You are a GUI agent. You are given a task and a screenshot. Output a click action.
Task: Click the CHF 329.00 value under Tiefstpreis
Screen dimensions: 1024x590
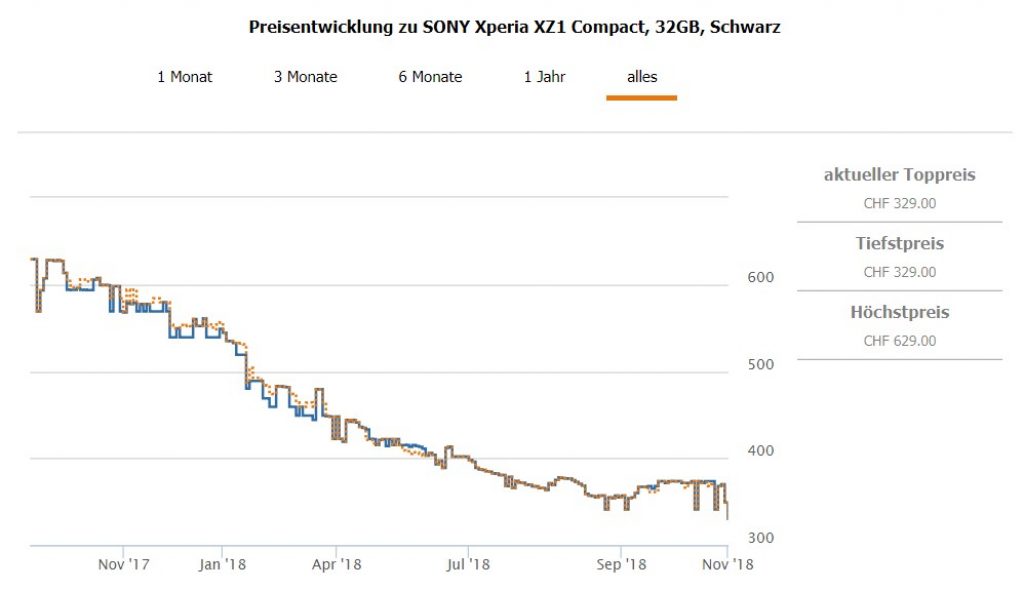[x=899, y=272]
